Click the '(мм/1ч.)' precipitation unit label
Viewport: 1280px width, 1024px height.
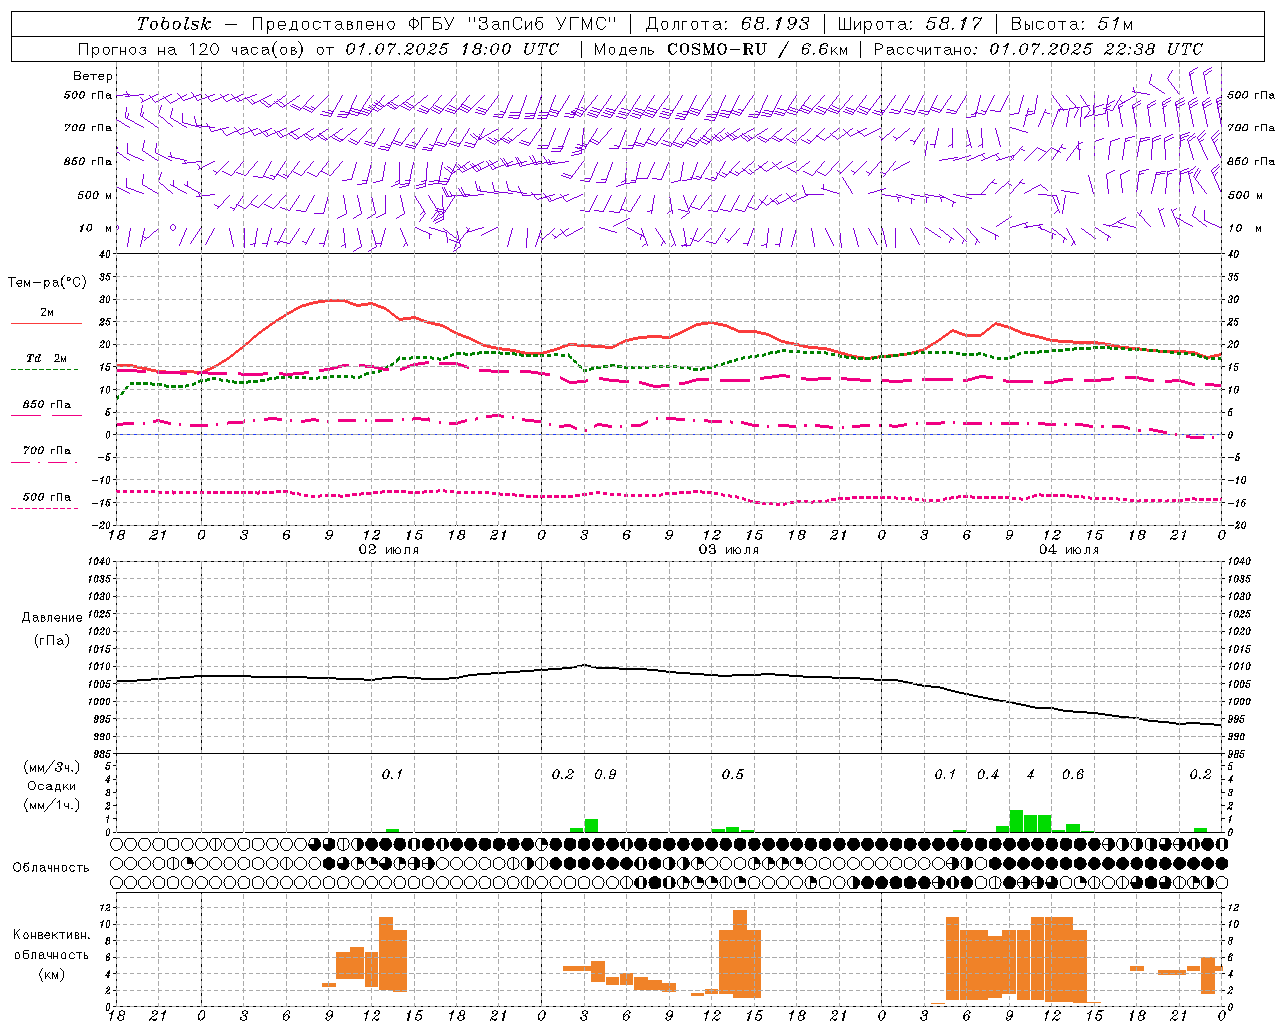[x=51, y=805]
